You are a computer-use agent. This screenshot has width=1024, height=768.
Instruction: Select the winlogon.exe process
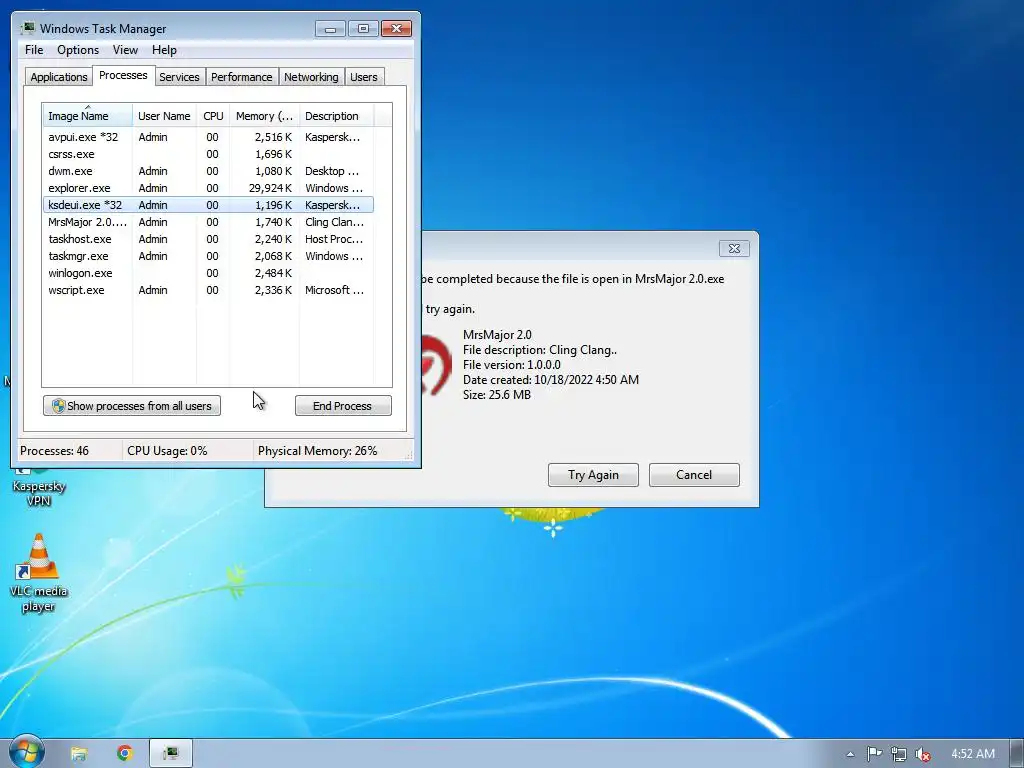(x=208, y=273)
